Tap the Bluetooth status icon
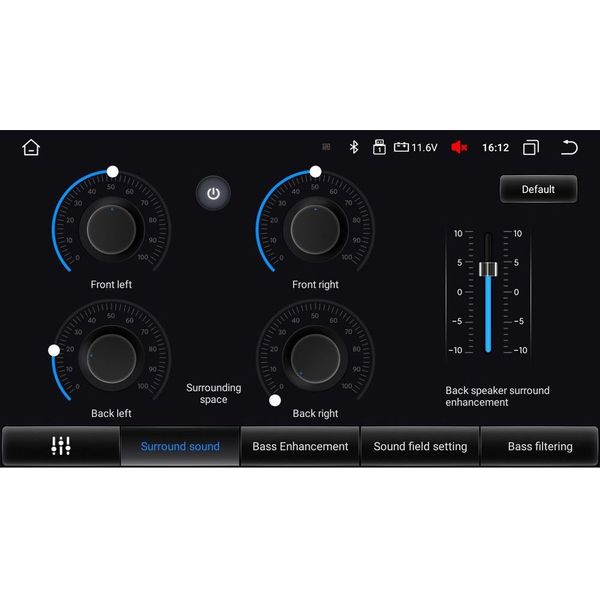600x600 pixels. [353, 147]
